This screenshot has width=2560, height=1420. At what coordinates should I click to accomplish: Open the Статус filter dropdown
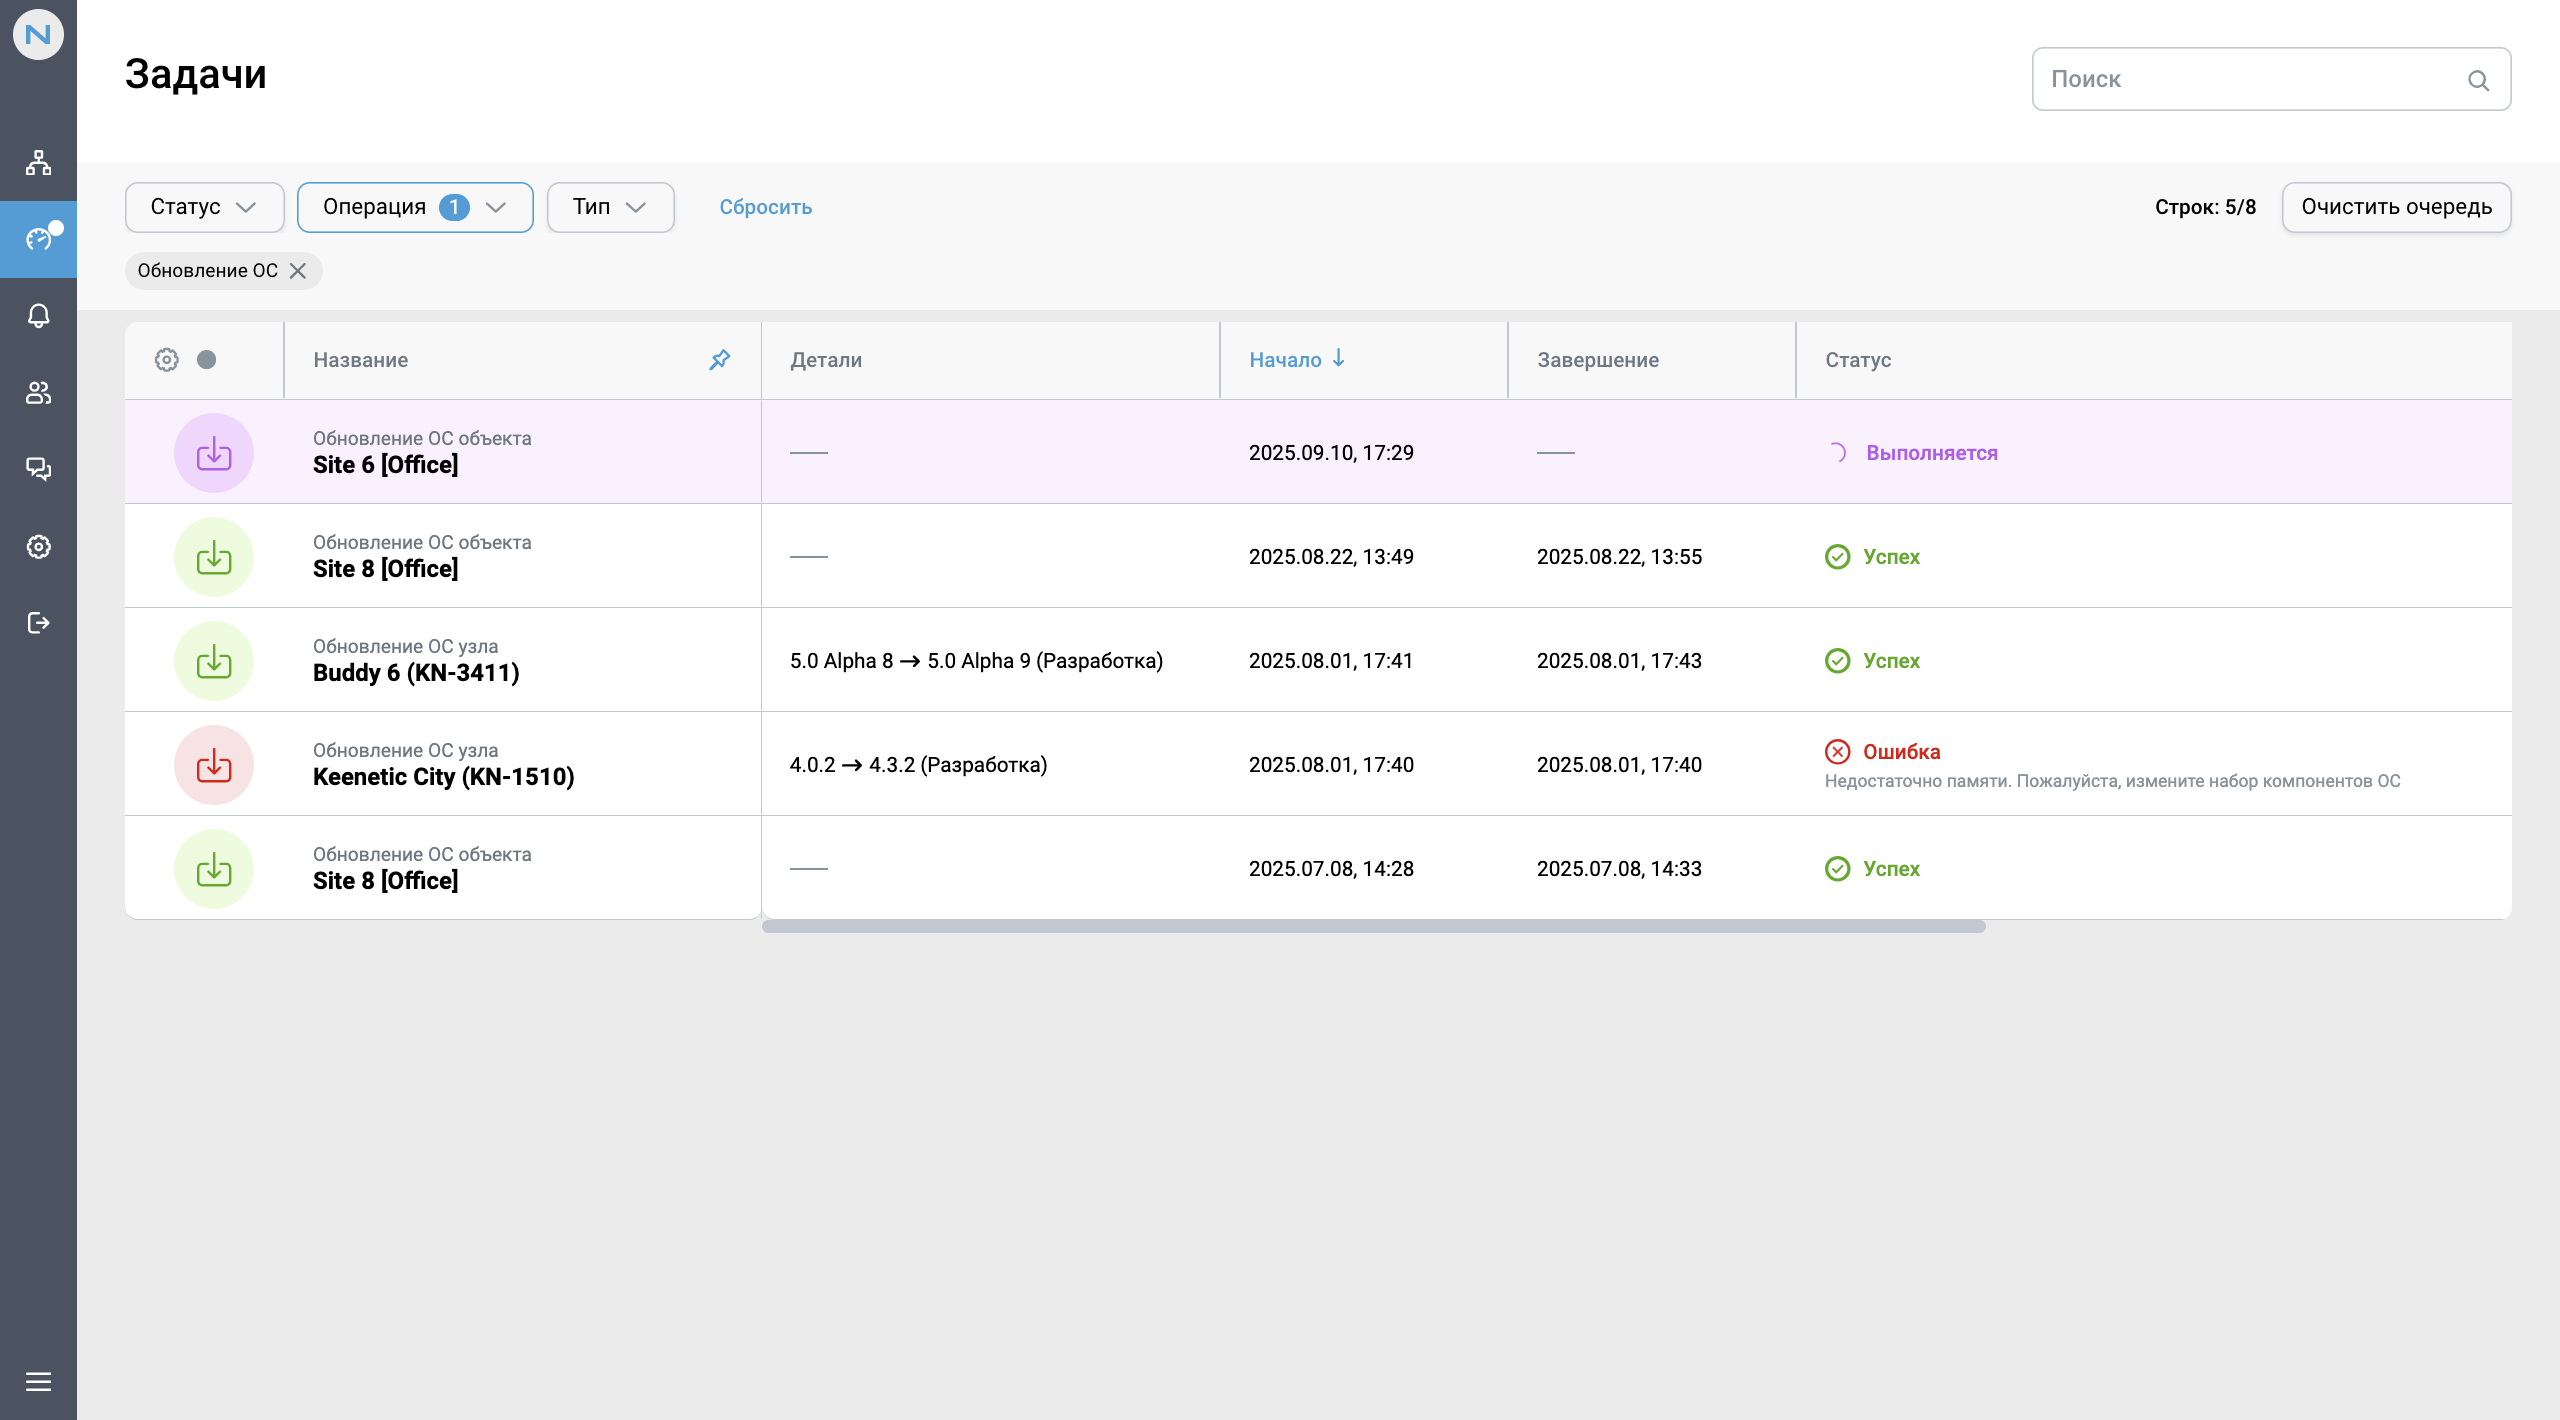204,207
